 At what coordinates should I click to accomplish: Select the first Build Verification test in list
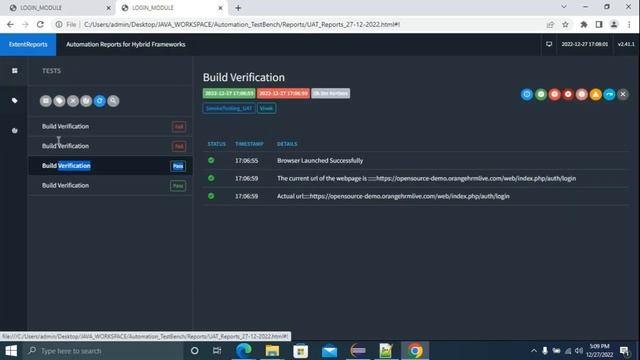click(x=110, y=127)
